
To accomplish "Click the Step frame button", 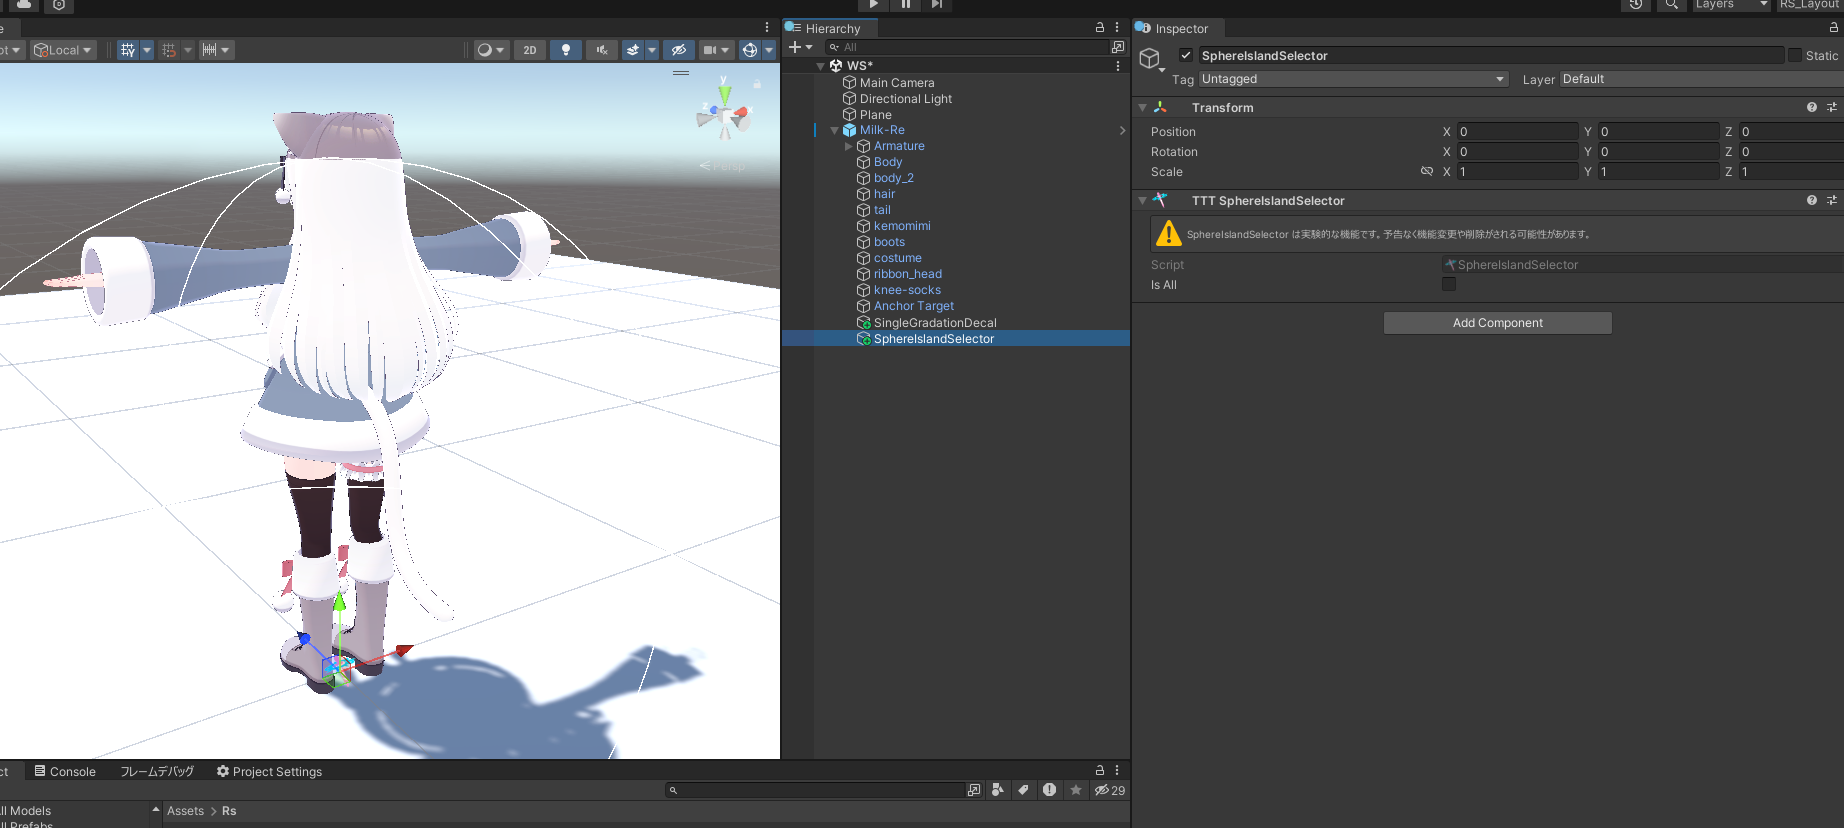I will tap(936, 5).
